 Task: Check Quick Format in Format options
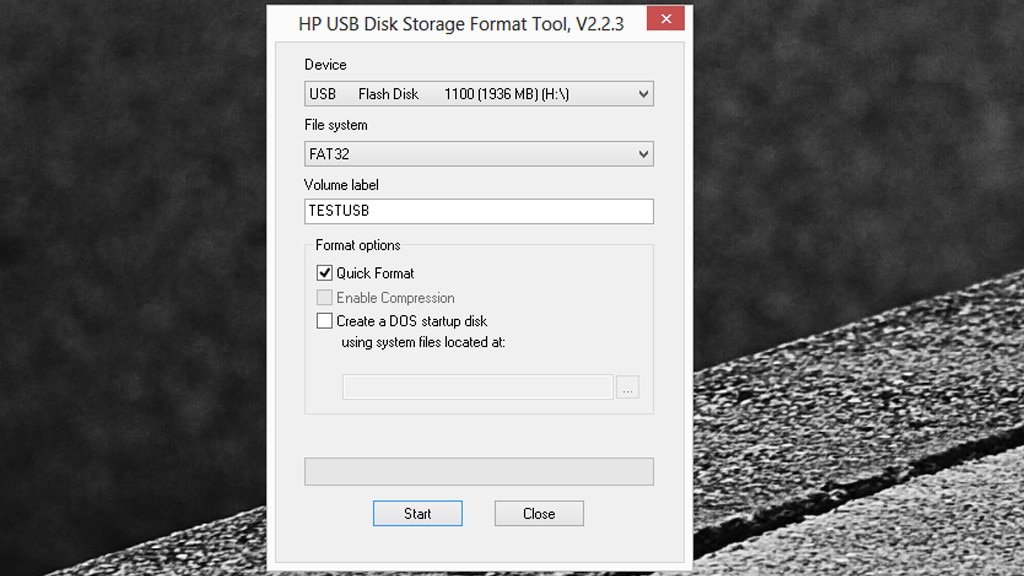324,273
